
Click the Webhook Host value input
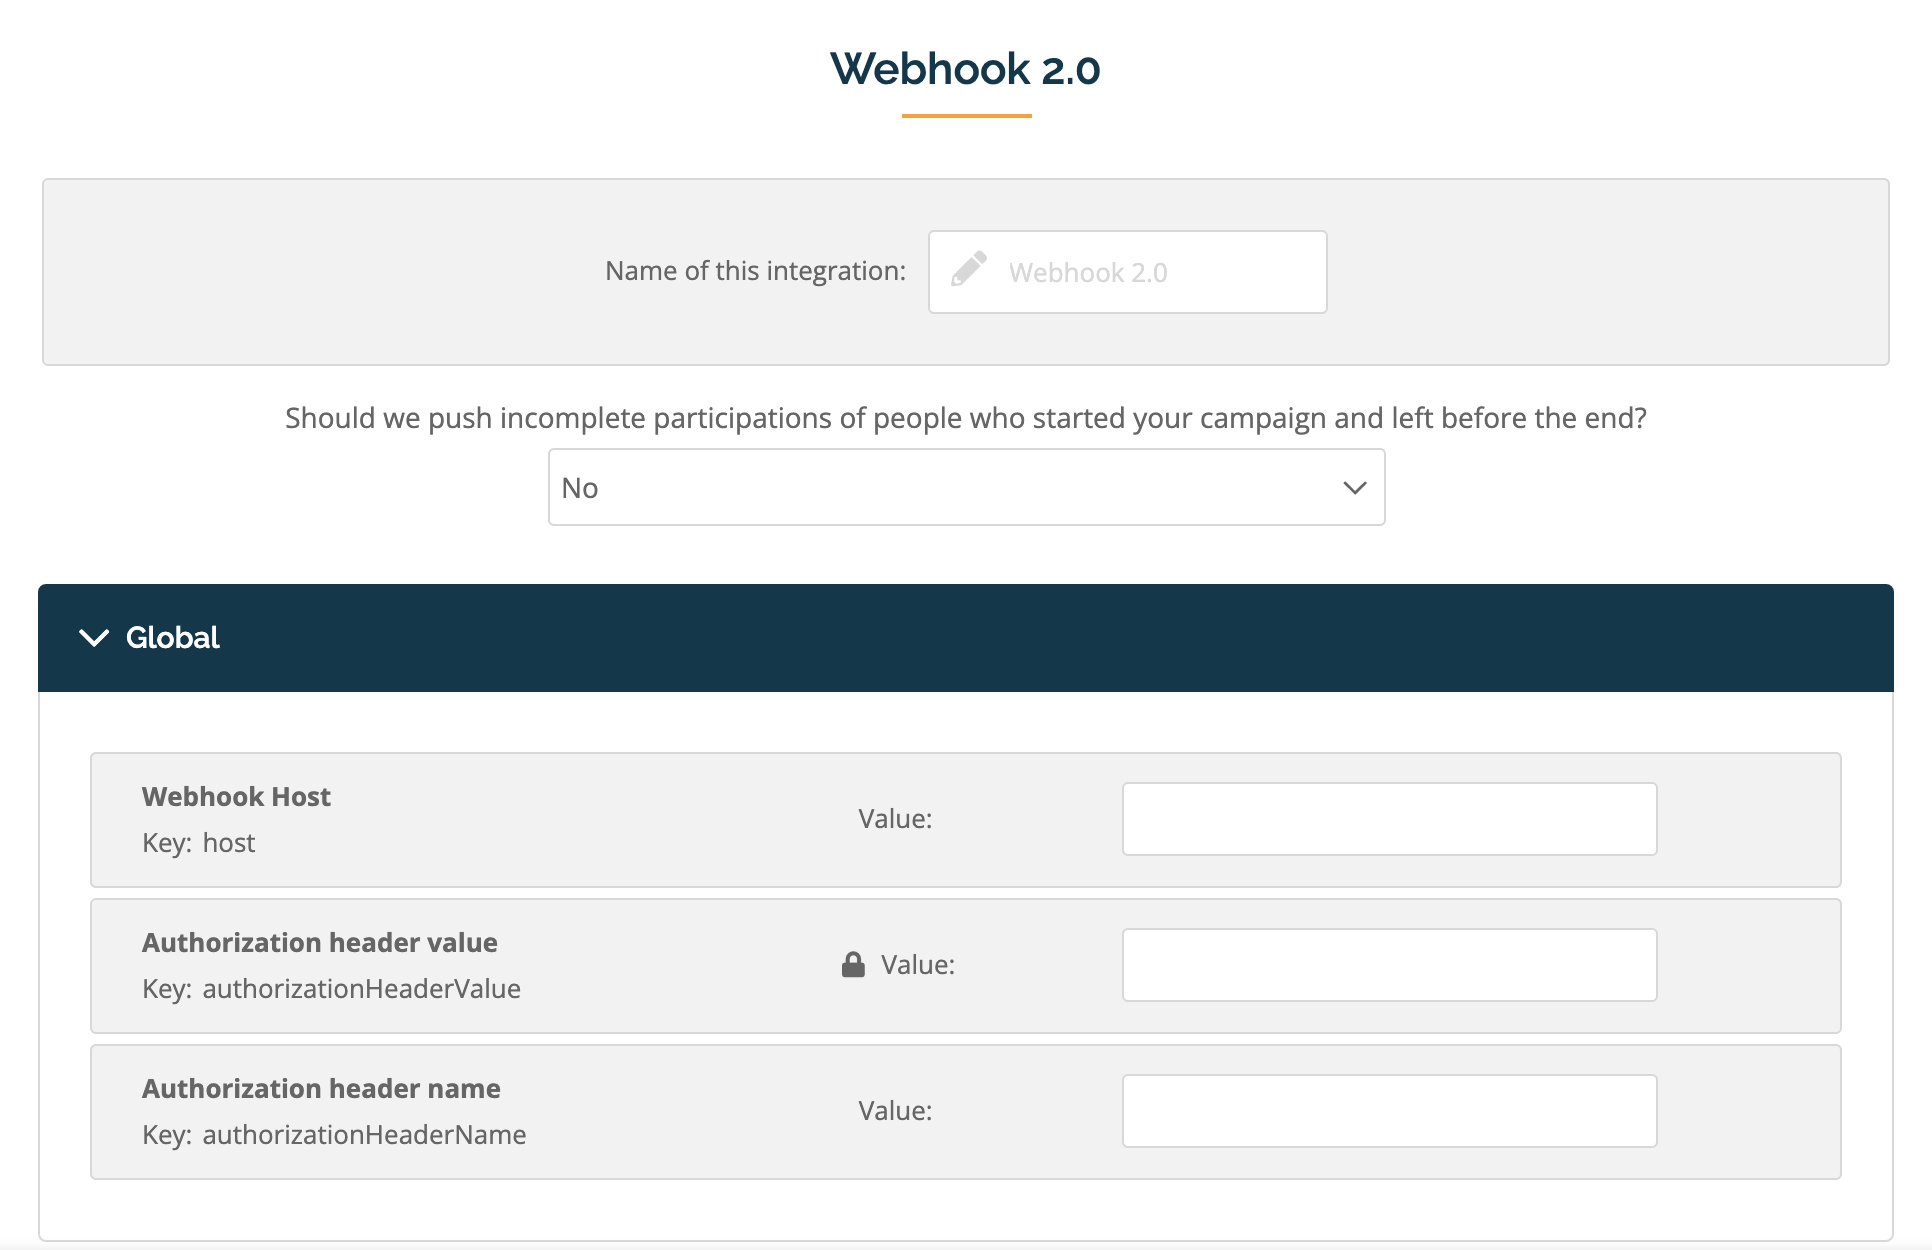pos(1389,819)
